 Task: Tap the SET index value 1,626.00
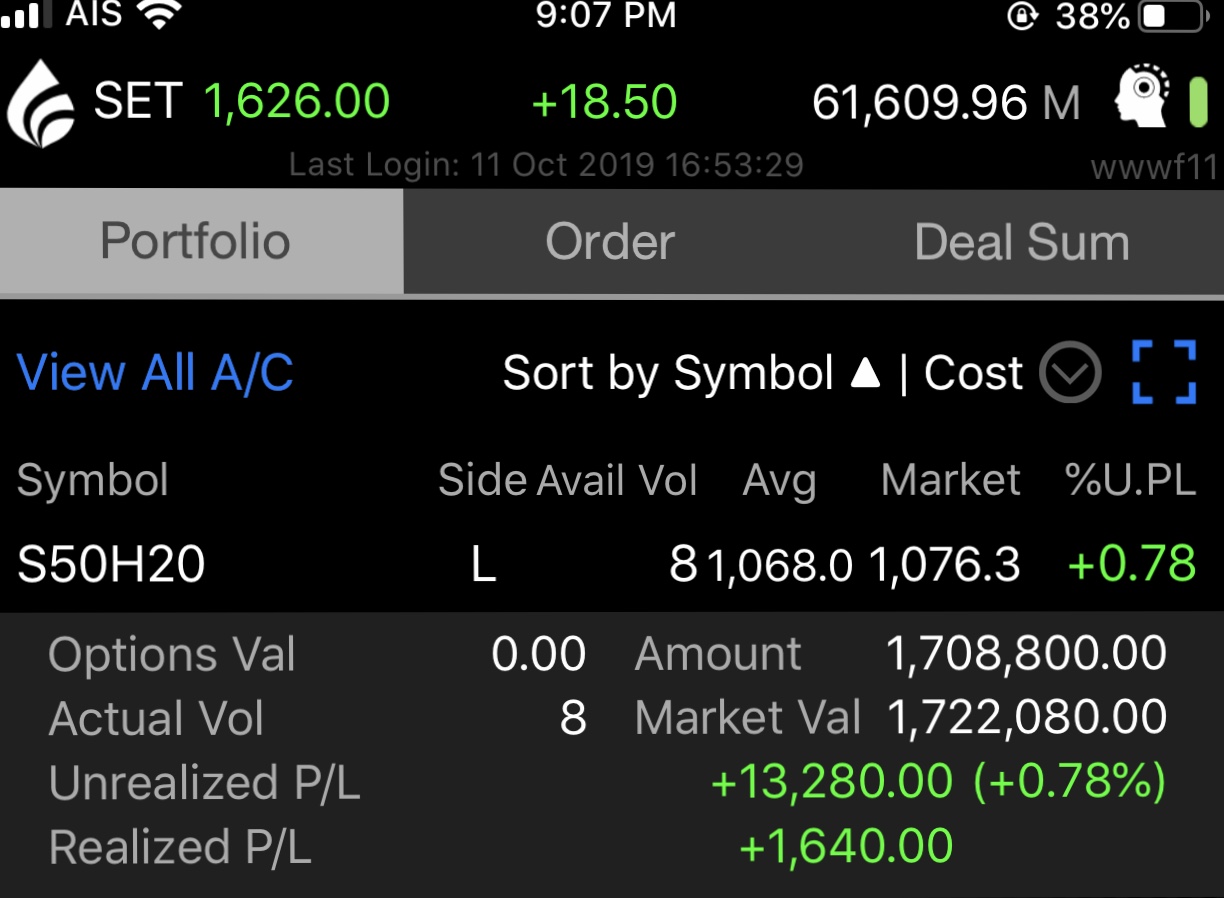pos(297,101)
